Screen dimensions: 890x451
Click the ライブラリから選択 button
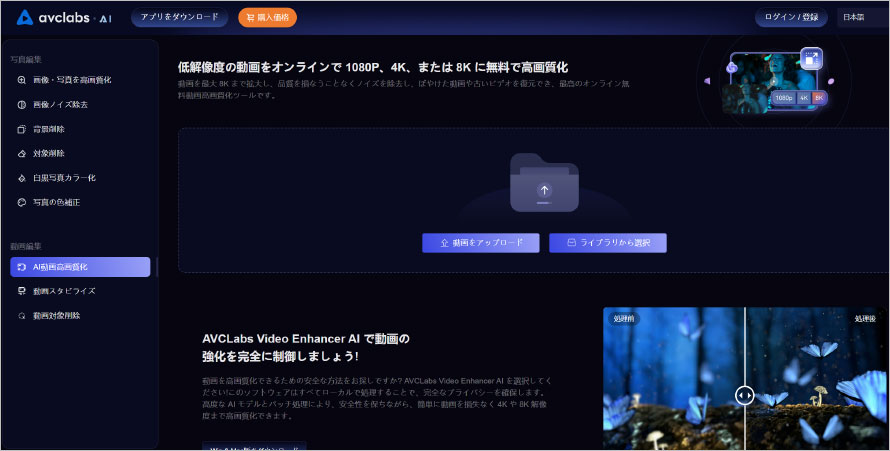tap(608, 243)
